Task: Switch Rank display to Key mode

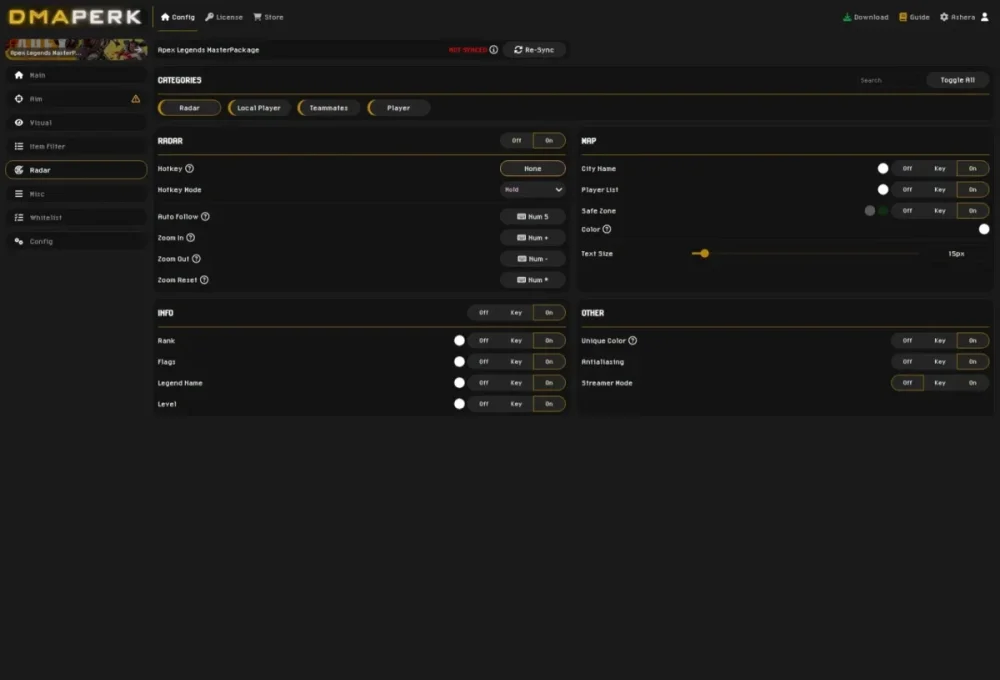Action: point(516,340)
